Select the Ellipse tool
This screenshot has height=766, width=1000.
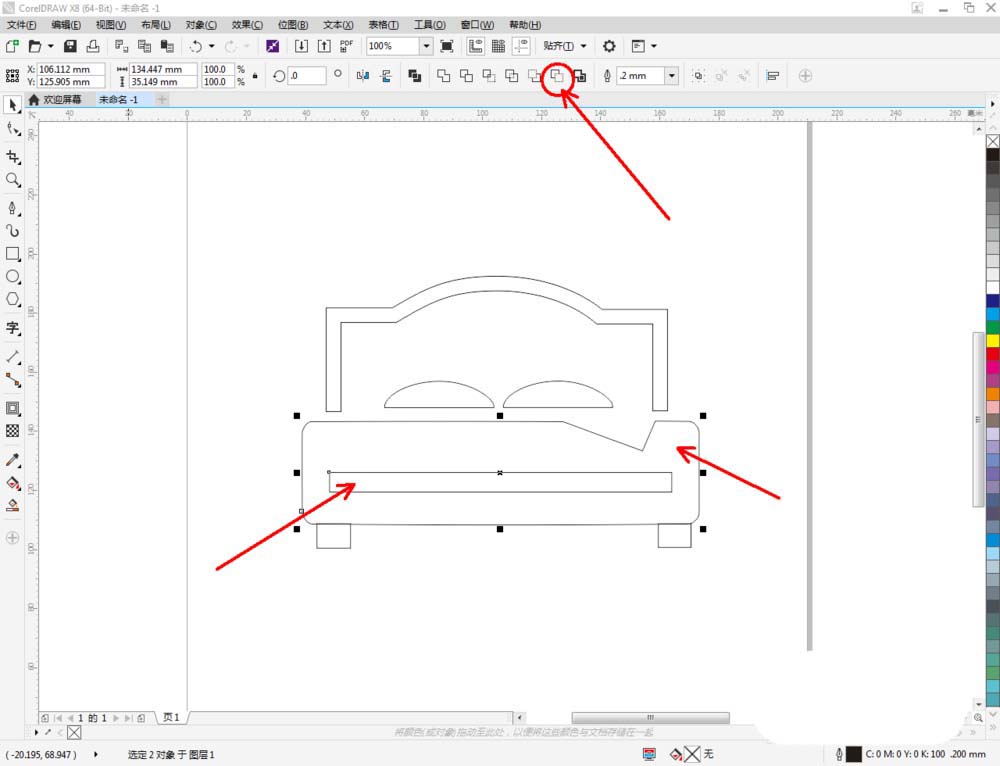pos(12,277)
